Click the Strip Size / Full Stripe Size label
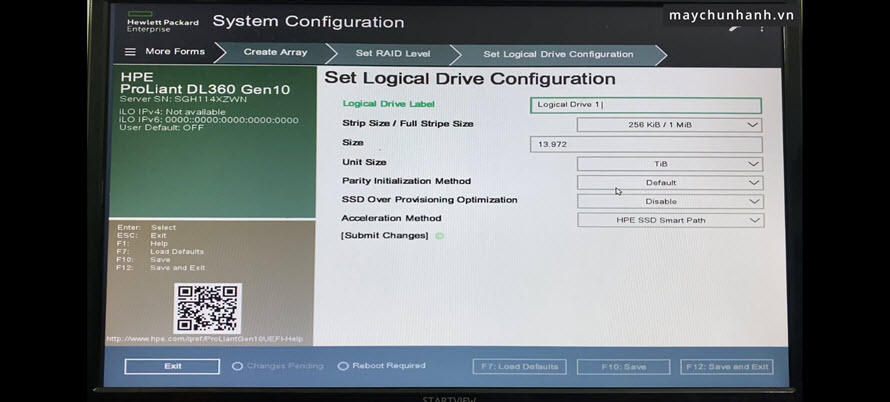The width and height of the screenshot is (890, 402). 408,123
